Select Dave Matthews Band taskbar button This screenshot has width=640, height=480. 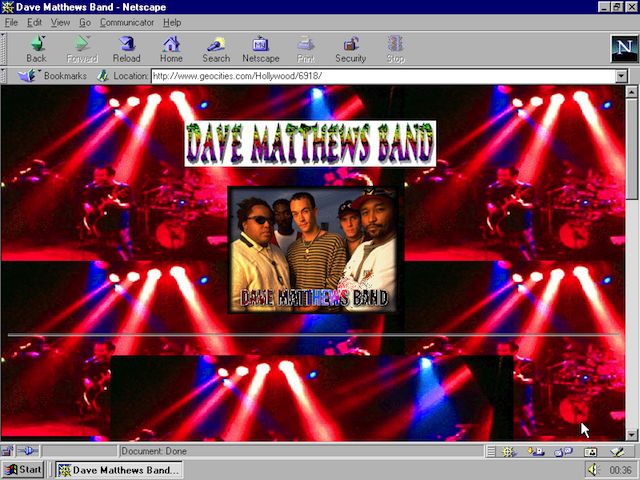click(x=119, y=470)
